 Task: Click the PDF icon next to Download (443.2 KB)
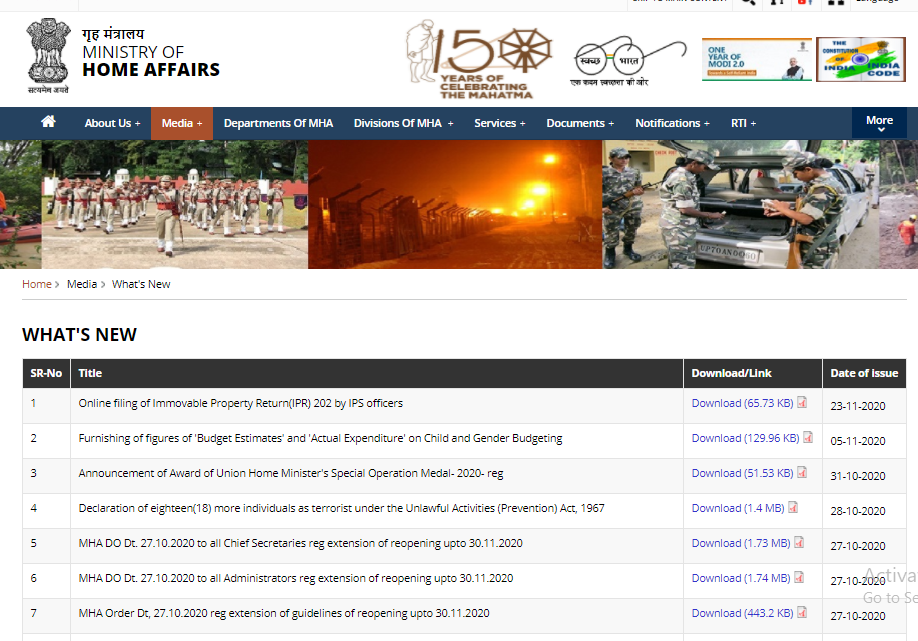[802, 613]
